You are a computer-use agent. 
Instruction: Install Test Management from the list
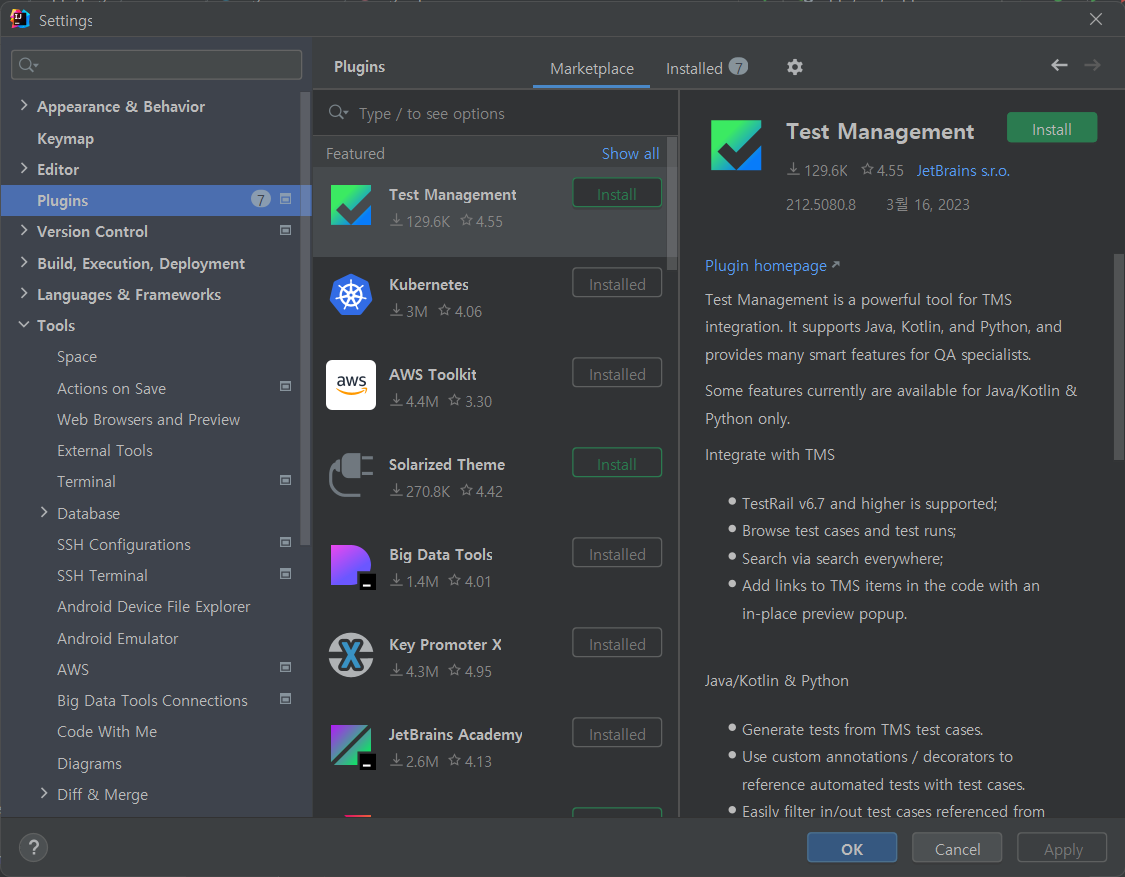pyautogui.click(x=617, y=194)
